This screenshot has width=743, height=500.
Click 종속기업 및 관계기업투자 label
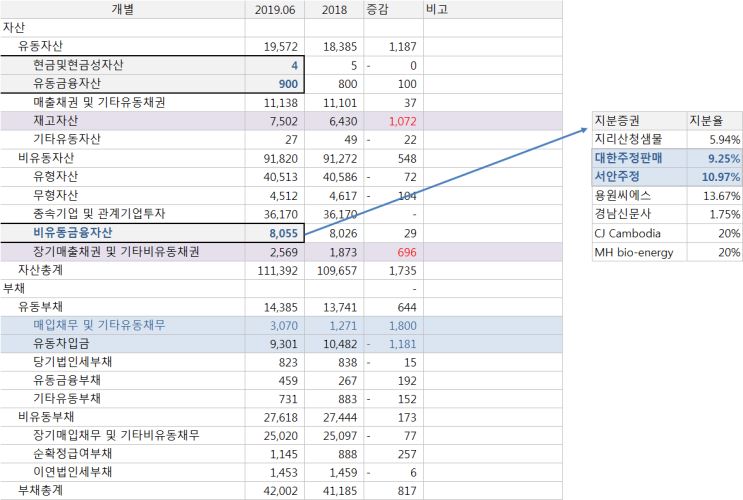pyautogui.click(x=99, y=214)
